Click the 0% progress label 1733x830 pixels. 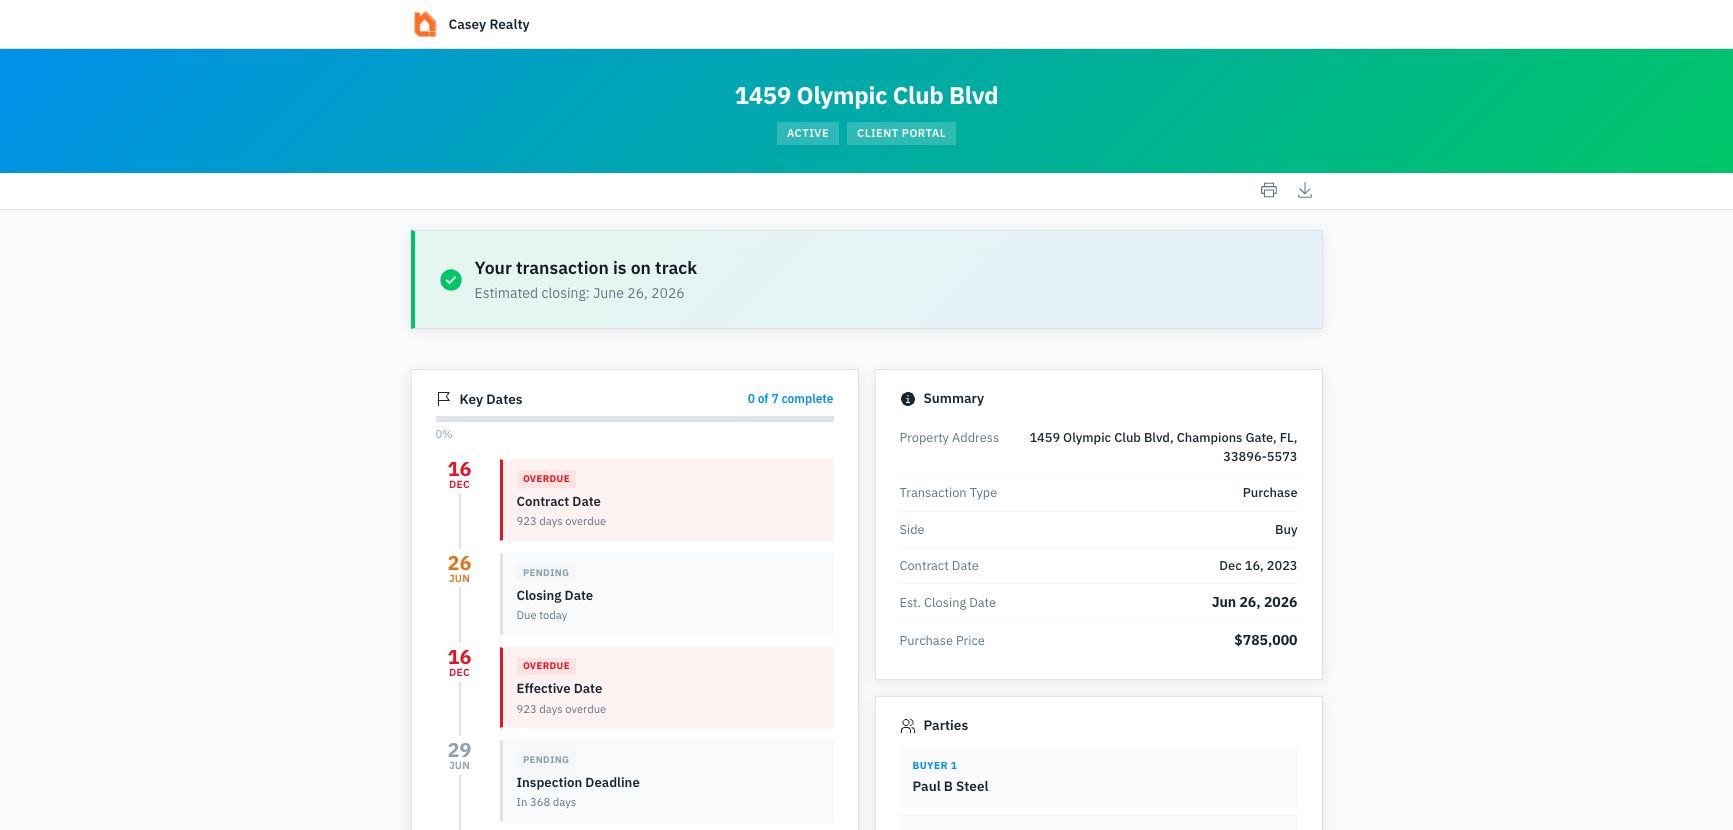[444, 434]
